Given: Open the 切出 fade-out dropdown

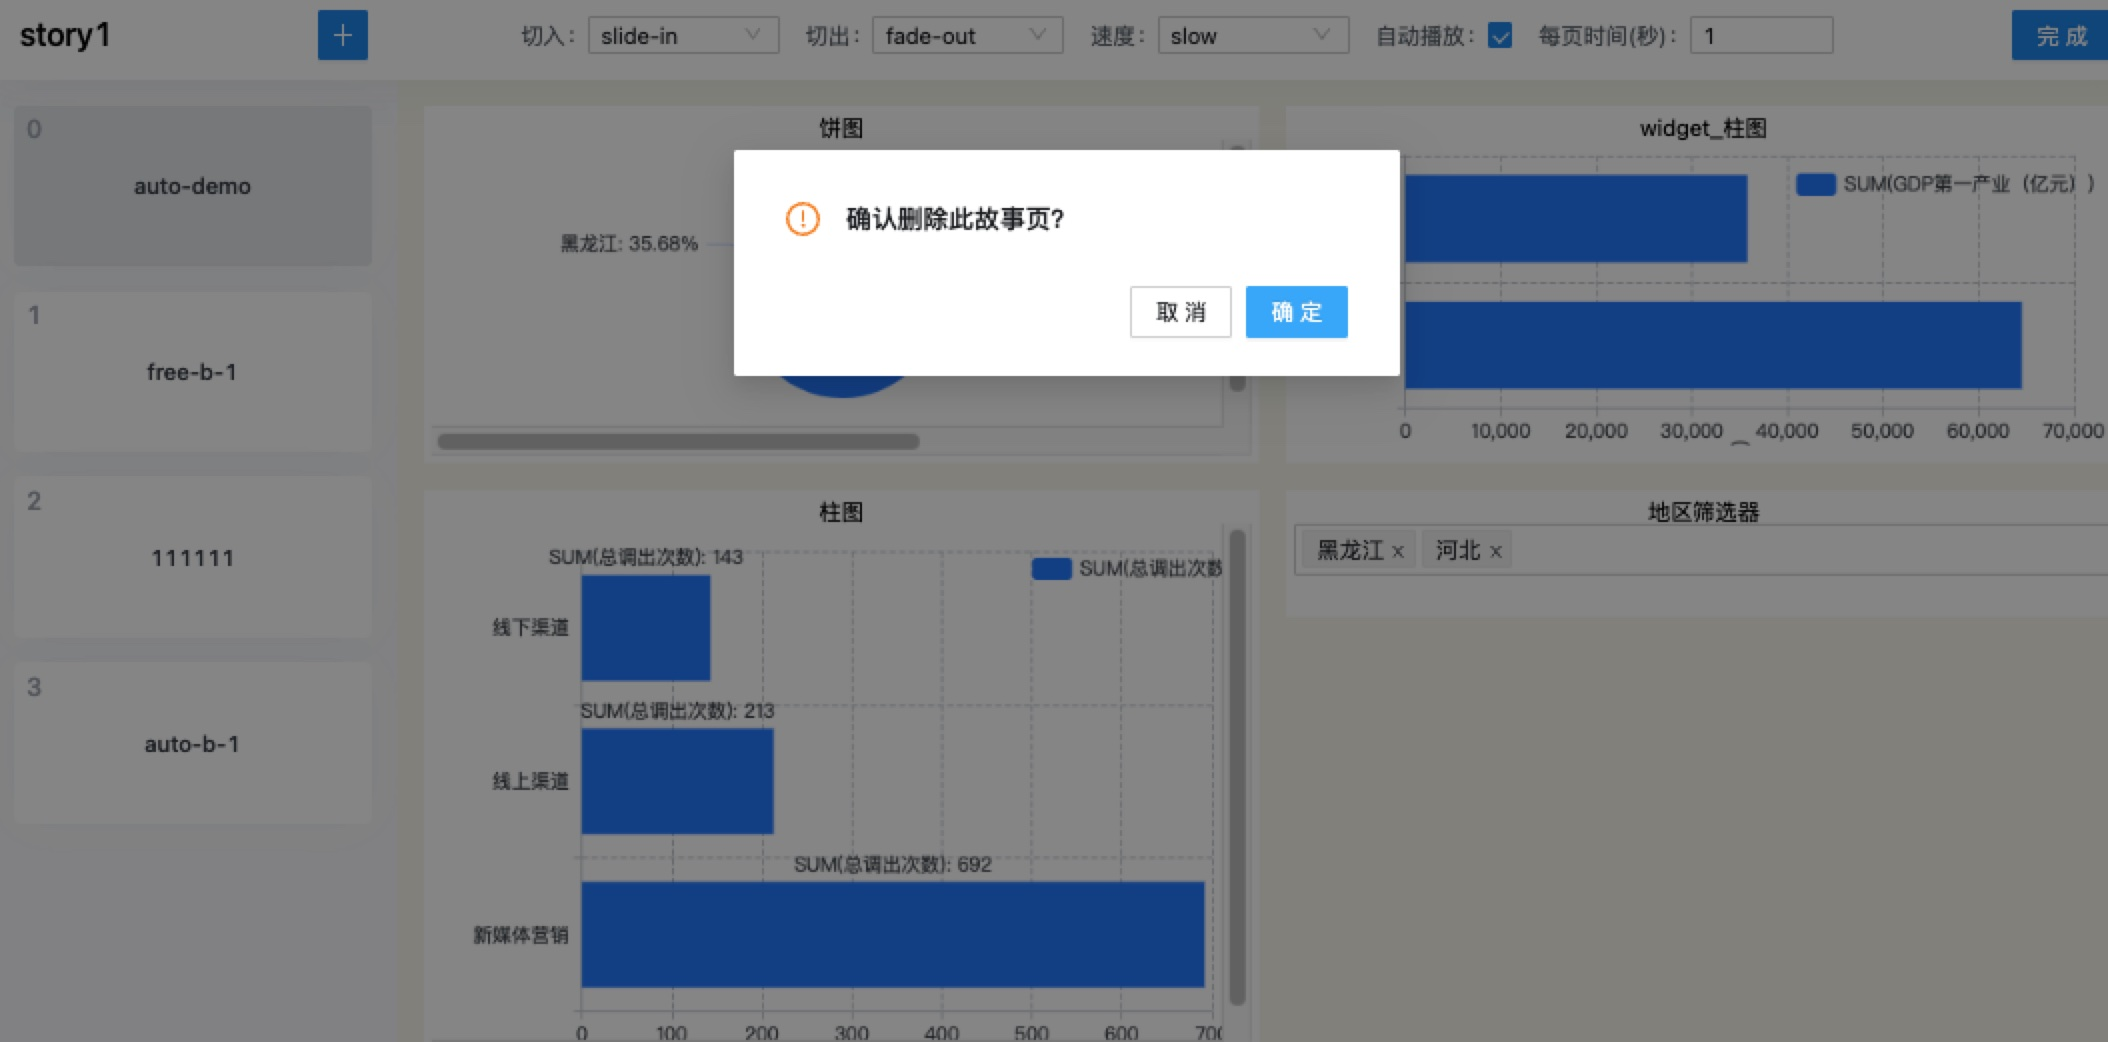Looking at the screenshot, I should [x=966, y=36].
